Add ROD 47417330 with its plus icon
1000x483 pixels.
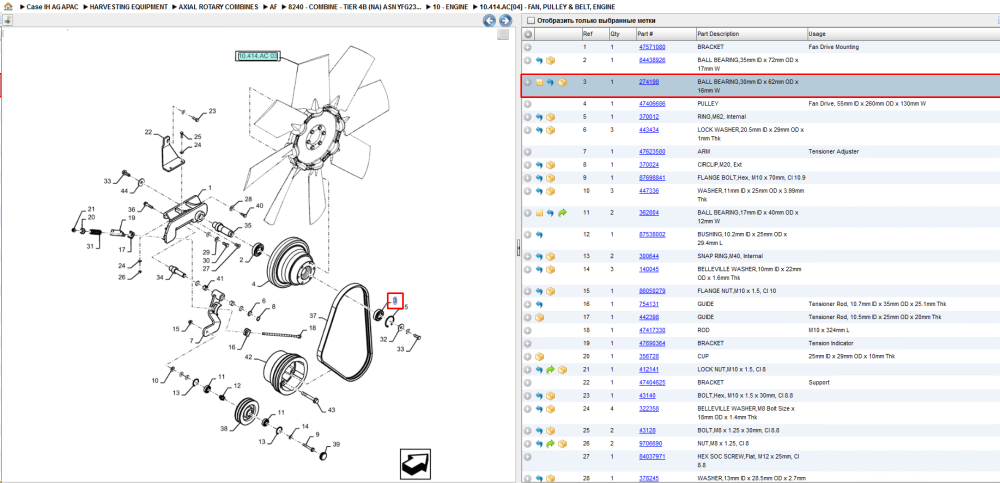point(527,331)
